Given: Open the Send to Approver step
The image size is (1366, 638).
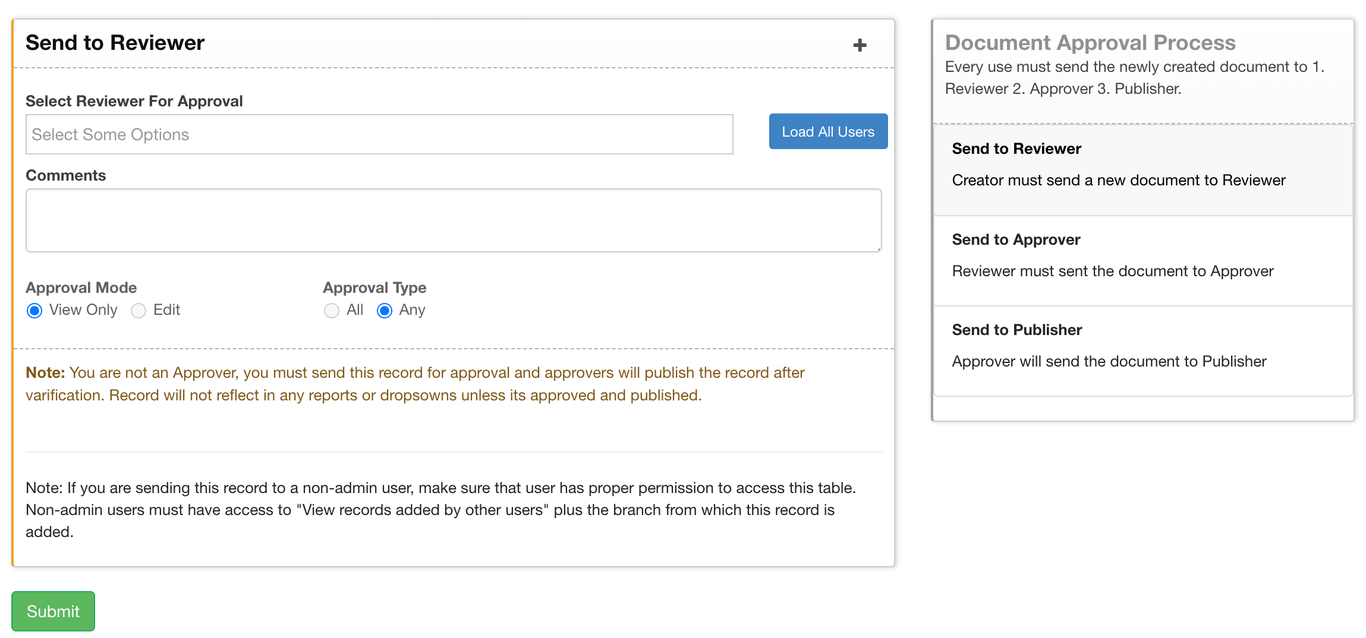Looking at the screenshot, I should pos(1143,261).
